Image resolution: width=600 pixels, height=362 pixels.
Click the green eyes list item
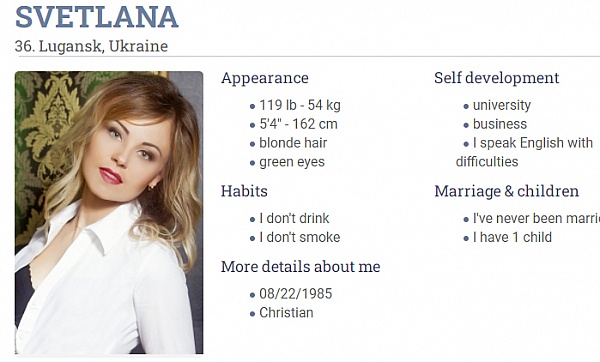(x=292, y=162)
